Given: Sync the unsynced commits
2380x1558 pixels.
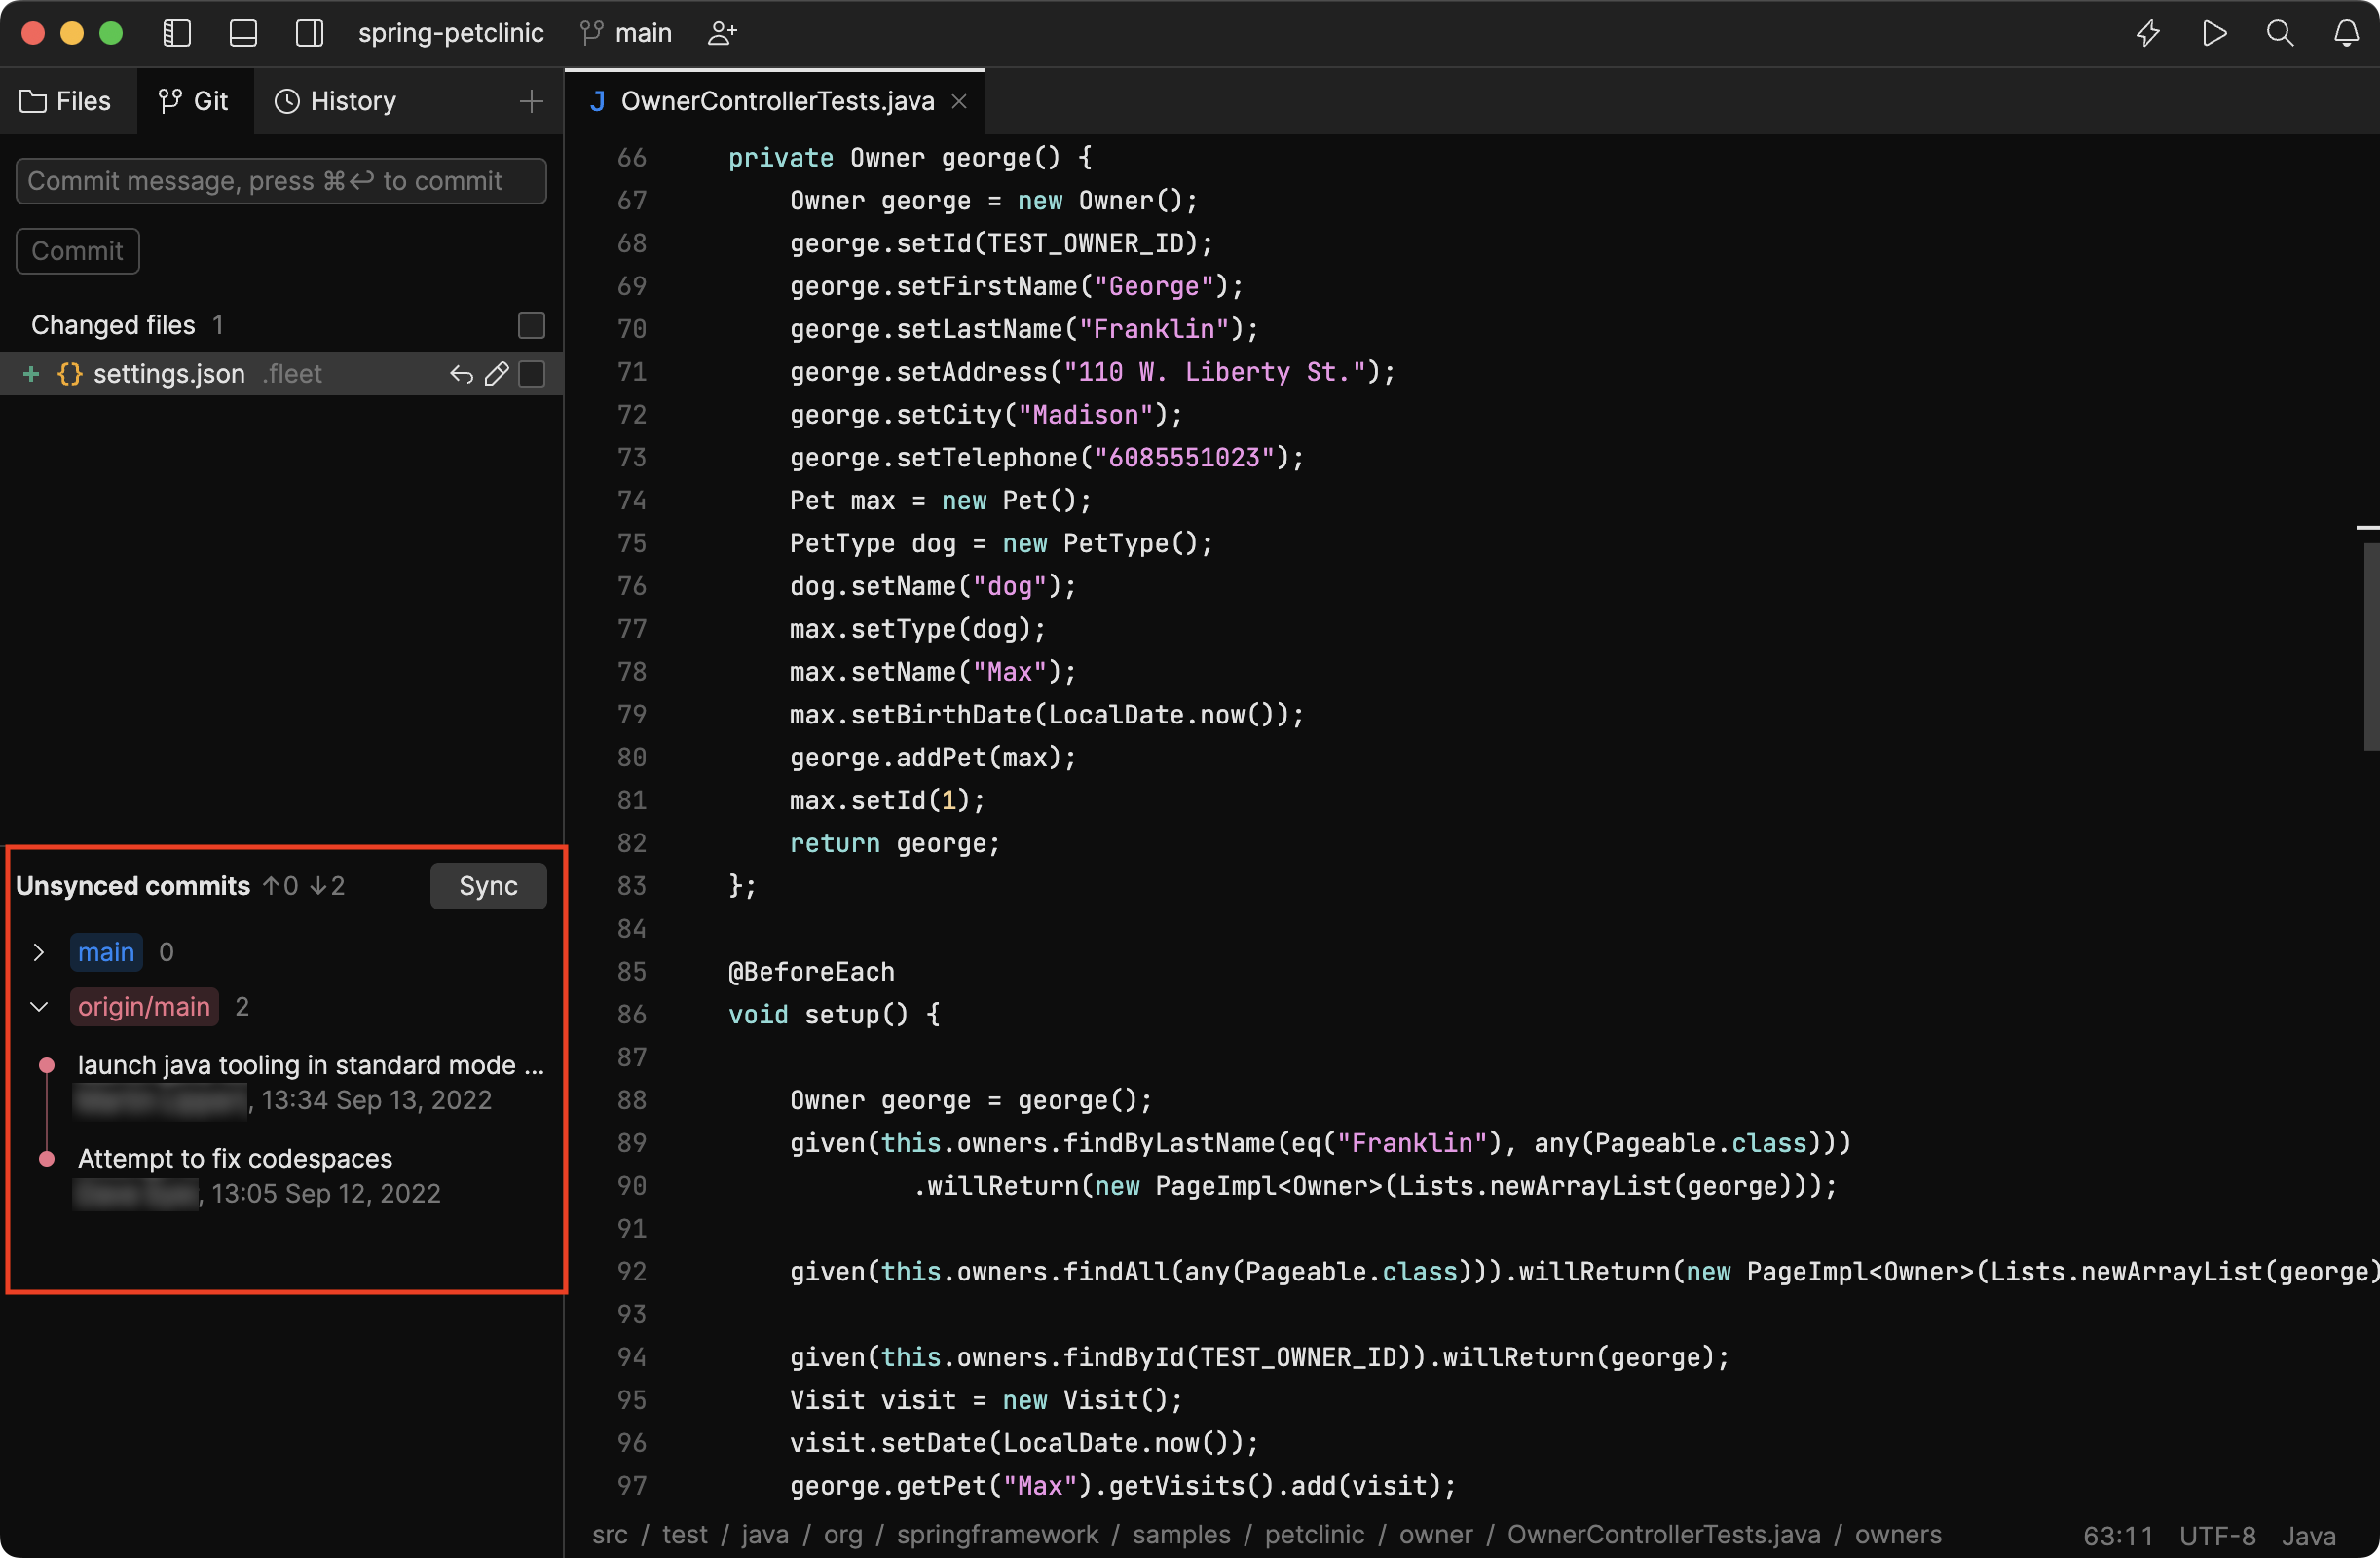Looking at the screenshot, I should (487, 885).
